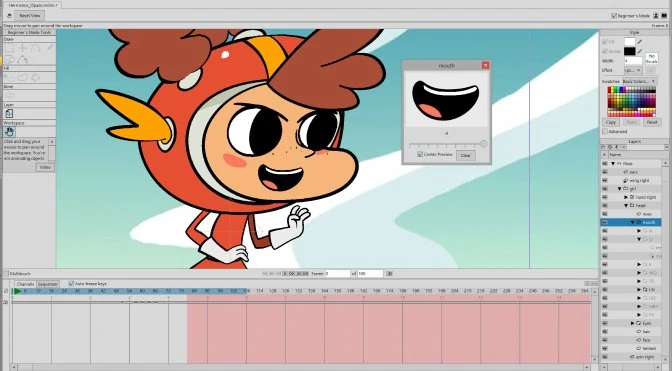This screenshot has height=371, width=672.
Task: Click the hand icon beside Reset View
Action: (9, 16)
